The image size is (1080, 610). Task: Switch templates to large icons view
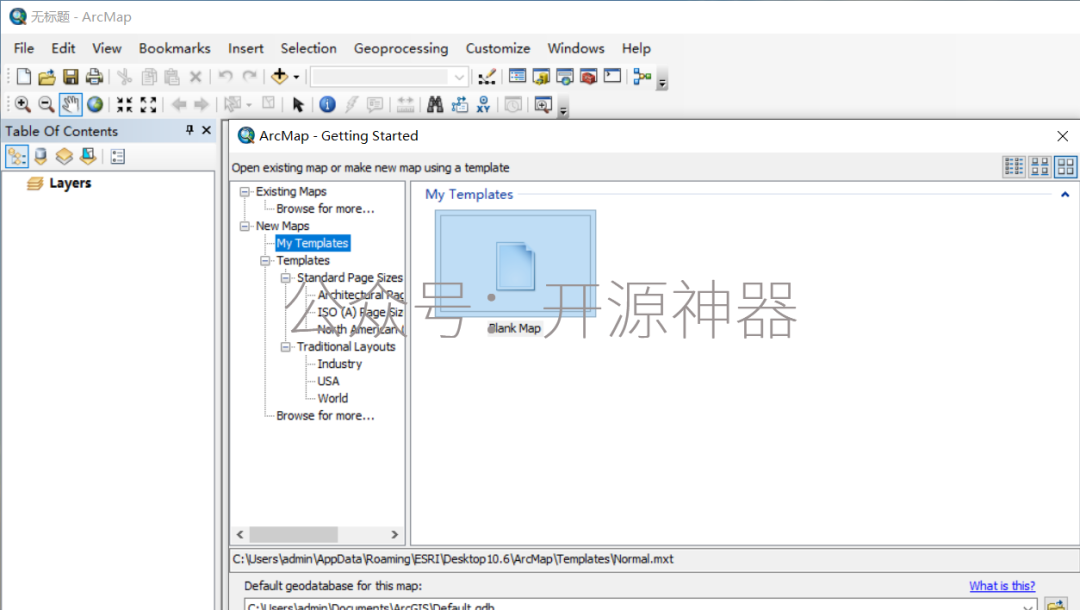[x=1066, y=167]
